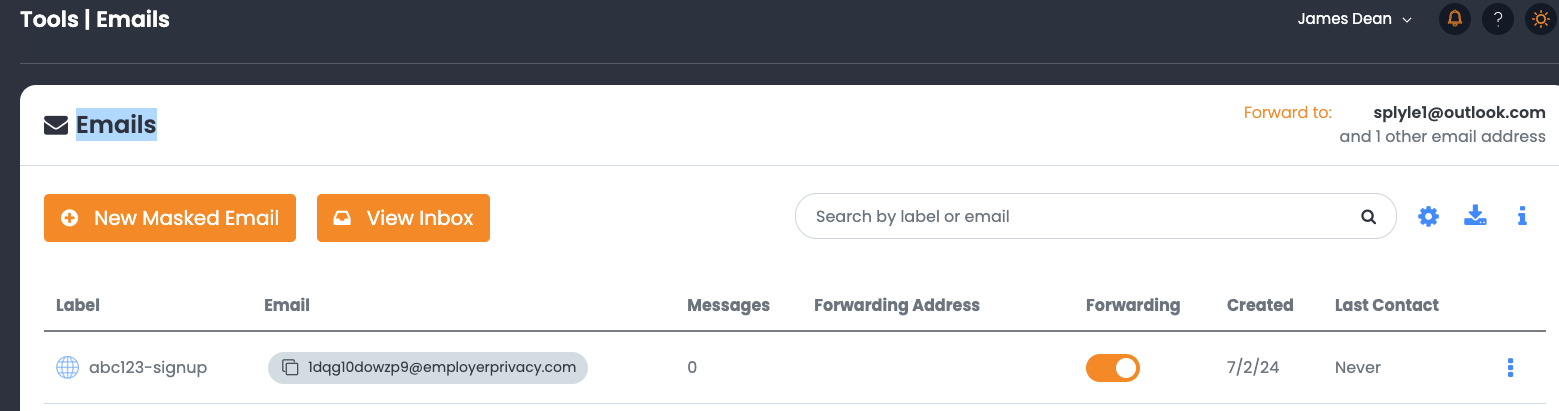Copy the masked email with copy icon
Screen dimensions: 1559x411
290,367
